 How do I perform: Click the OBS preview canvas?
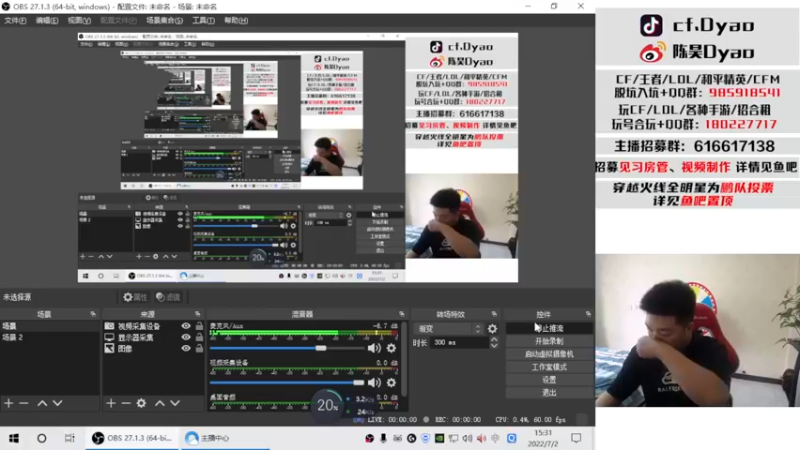tap(297, 158)
